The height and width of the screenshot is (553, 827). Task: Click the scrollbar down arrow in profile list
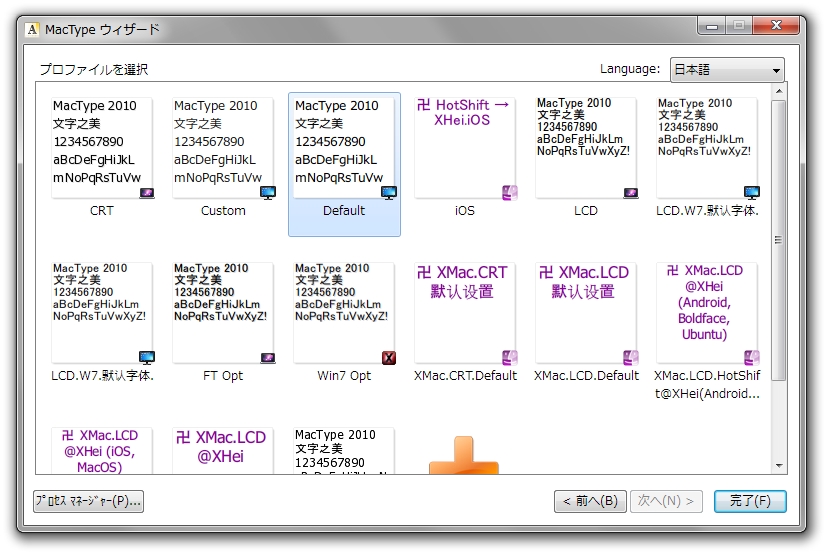click(x=779, y=466)
